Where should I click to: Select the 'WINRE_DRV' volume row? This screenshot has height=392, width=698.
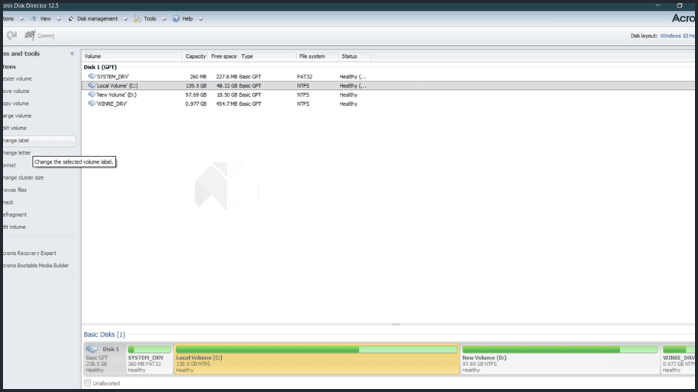388,104
